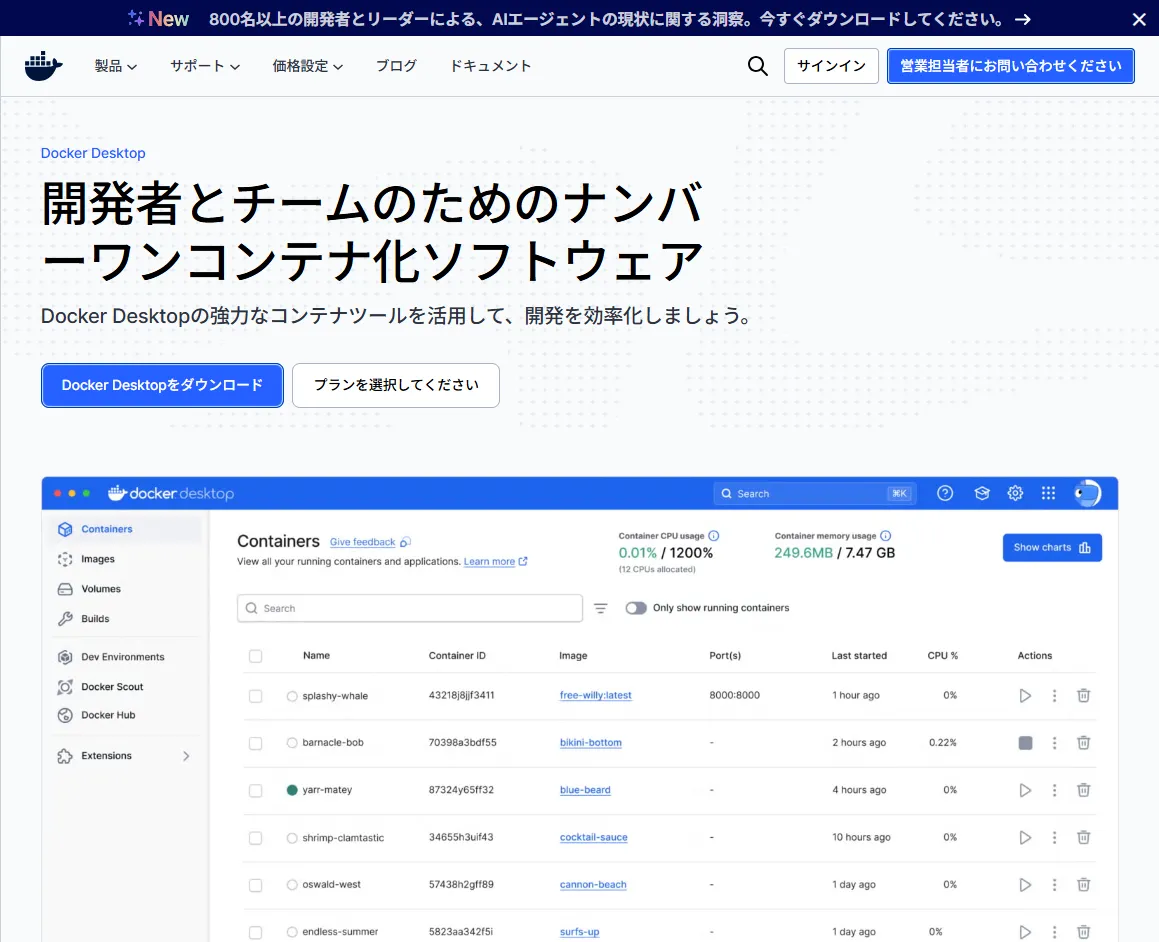Click the Give feedback link

pos(362,542)
